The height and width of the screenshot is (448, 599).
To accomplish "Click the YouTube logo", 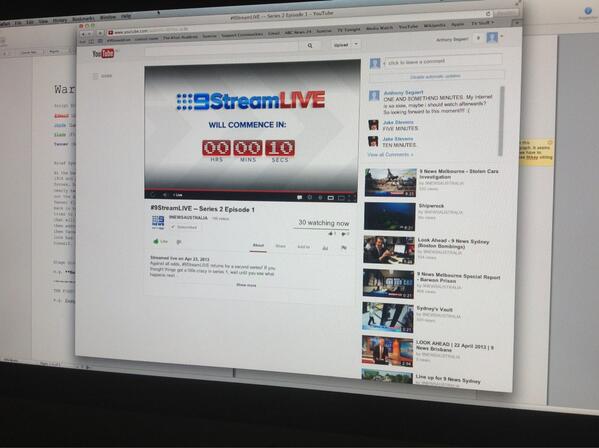I will click(103, 53).
